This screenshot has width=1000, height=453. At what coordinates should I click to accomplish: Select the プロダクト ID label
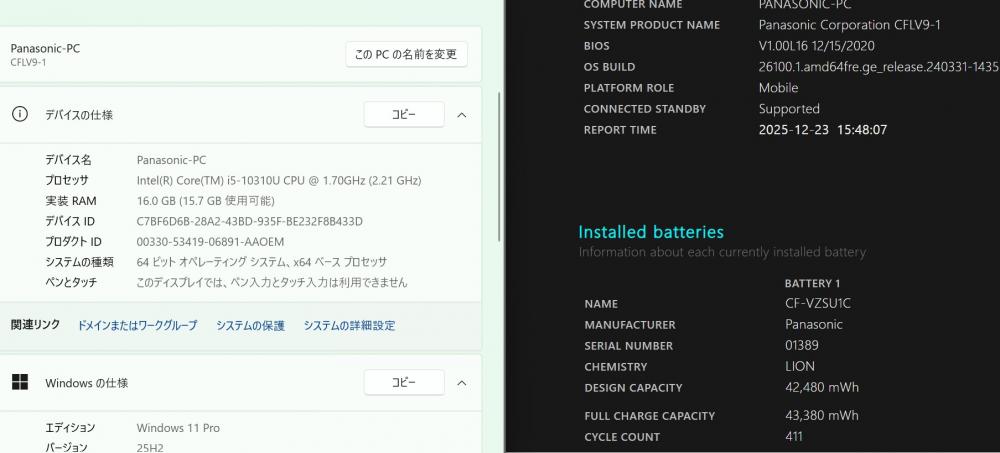(73, 242)
